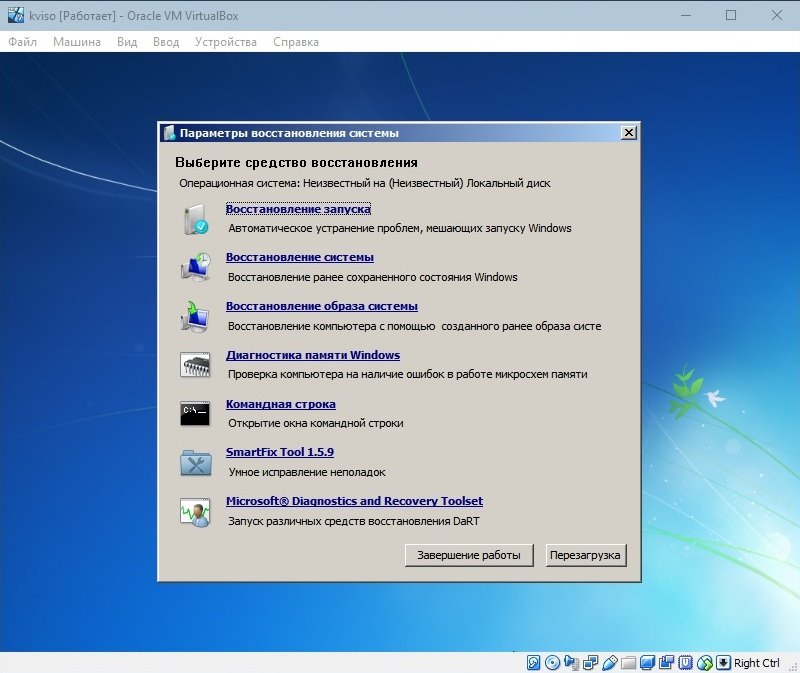Click the Microsoft DaRT toolset icon
Screen dimensions: 800x673
pyautogui.click(x=195, y=511)
